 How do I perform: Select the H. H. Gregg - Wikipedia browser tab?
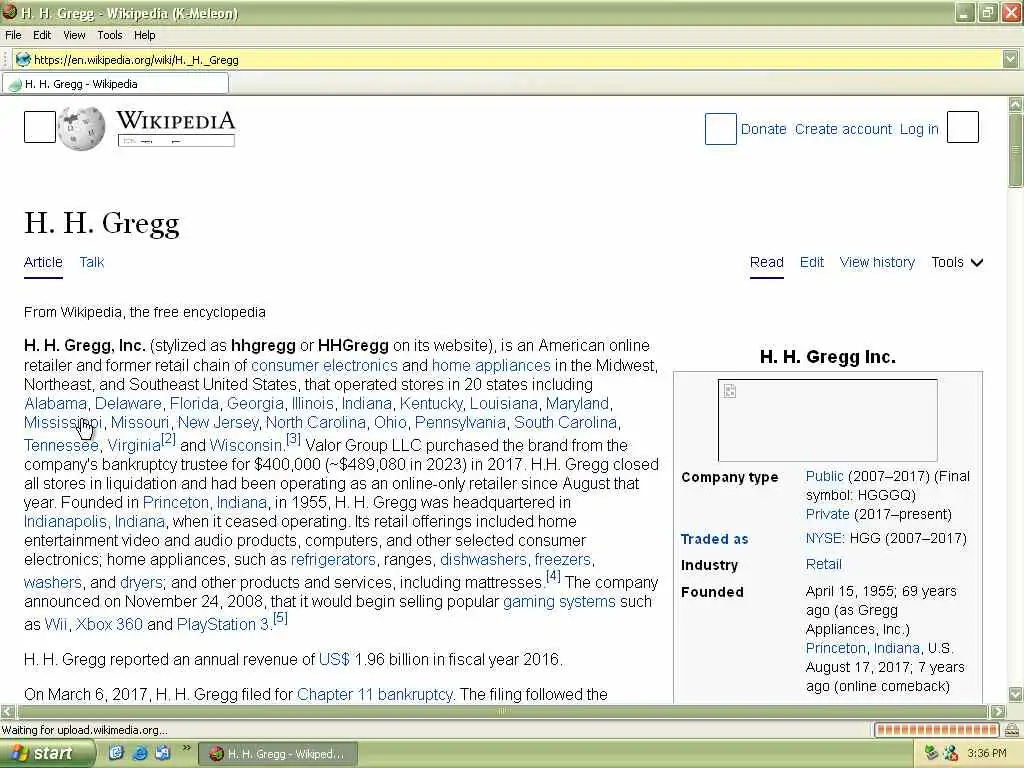coord(116,84)
